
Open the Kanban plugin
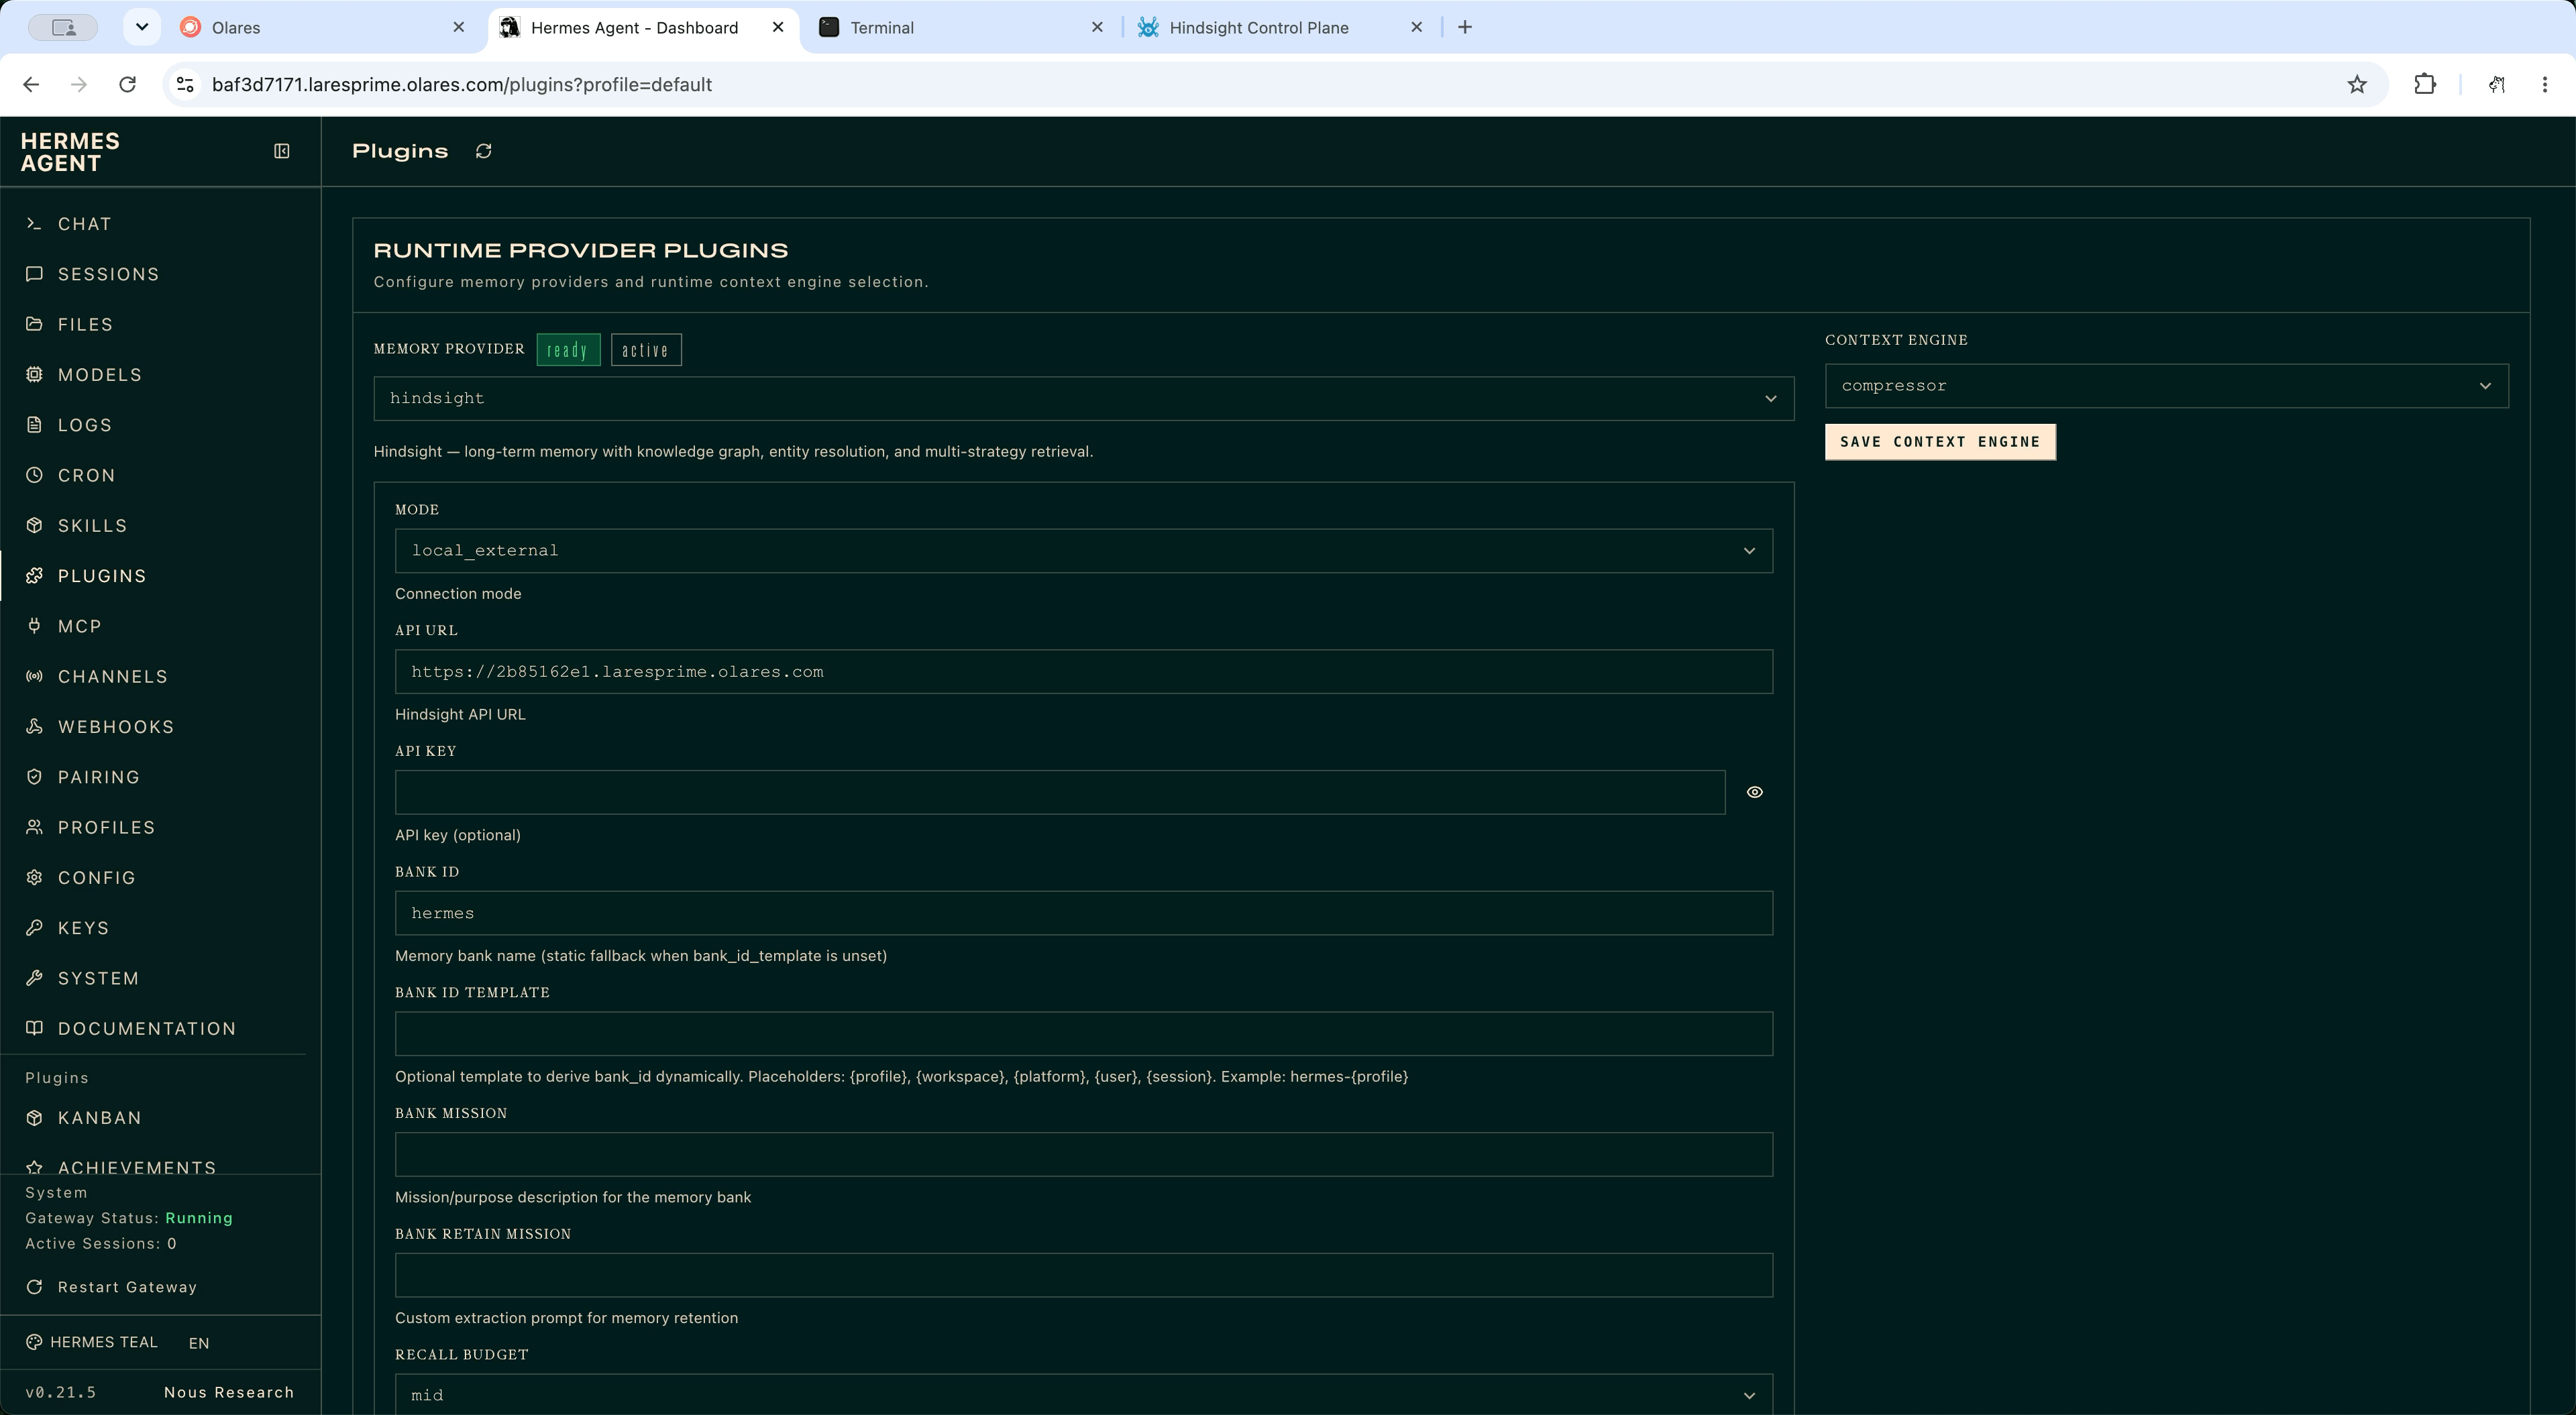[x=160, y=1118]
